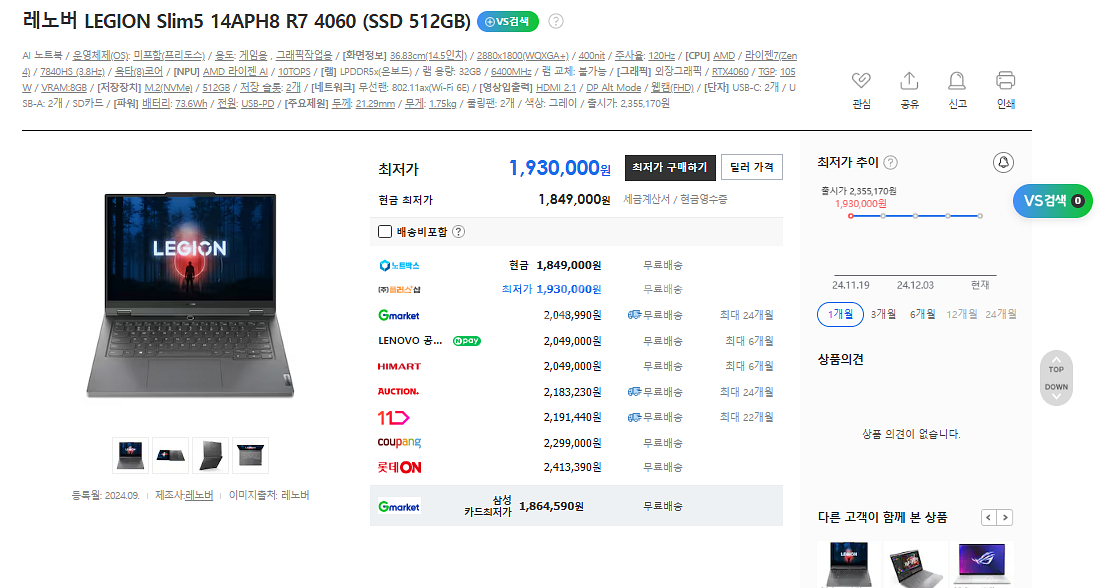Open LENOVO 공식몰 2,049,000원 price
This screenshot has width=1100, height=588.
pos(572,341)
